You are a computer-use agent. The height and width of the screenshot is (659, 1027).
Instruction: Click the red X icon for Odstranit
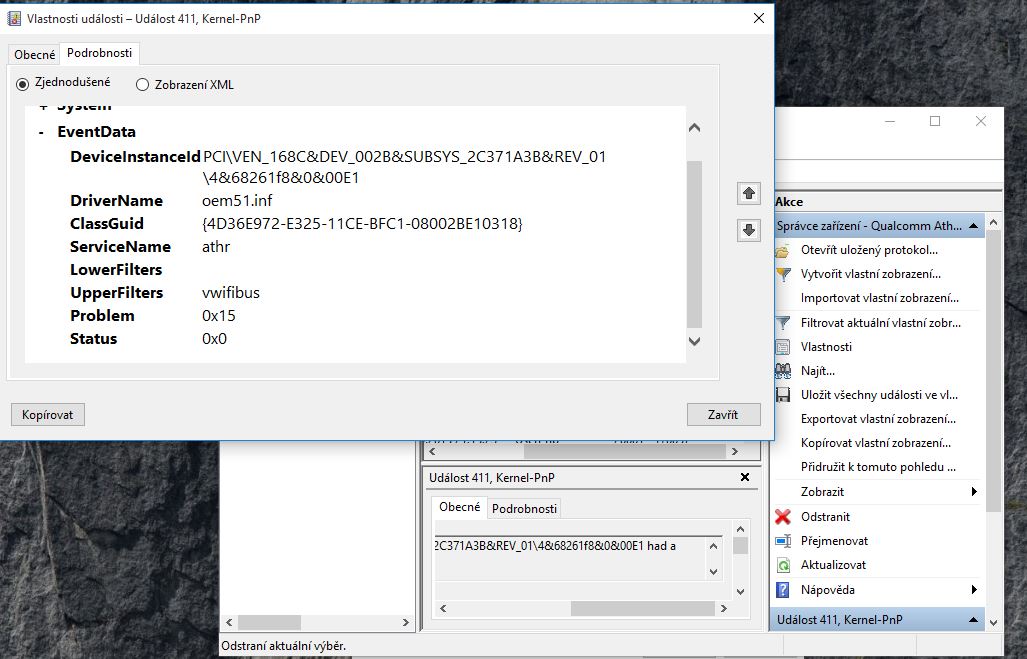(783, 517)
